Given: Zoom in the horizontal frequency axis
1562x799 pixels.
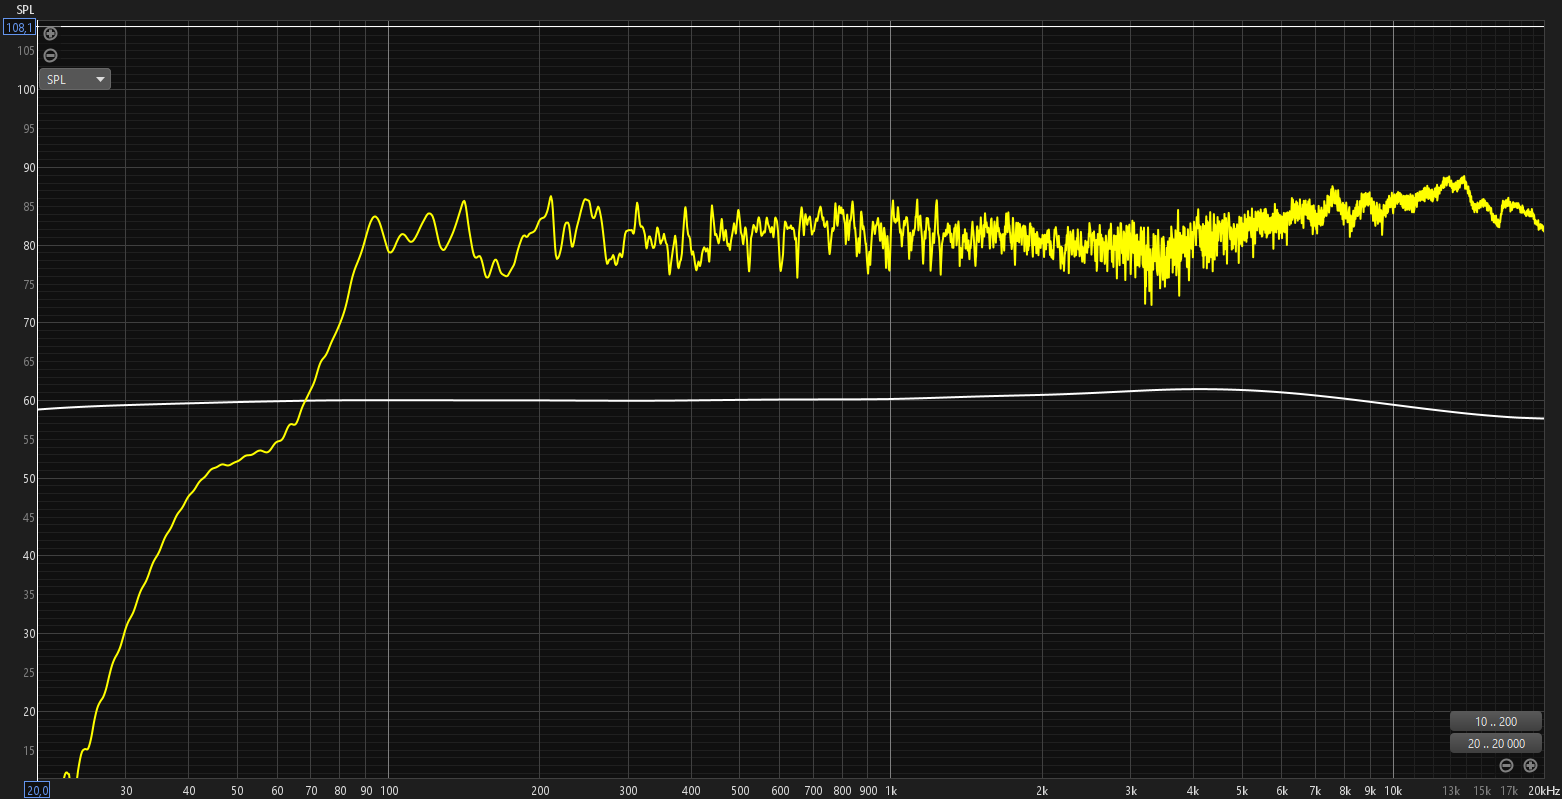Looking at the screenshot, I should (1530, 766).
